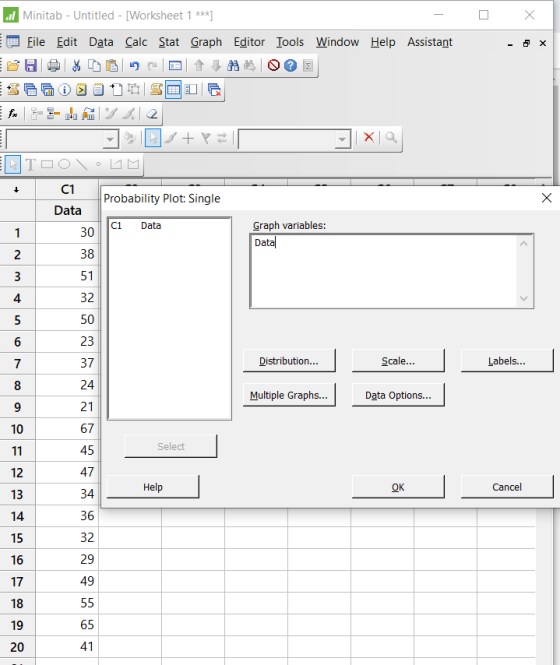Open the Graph menu

(206, 42)
